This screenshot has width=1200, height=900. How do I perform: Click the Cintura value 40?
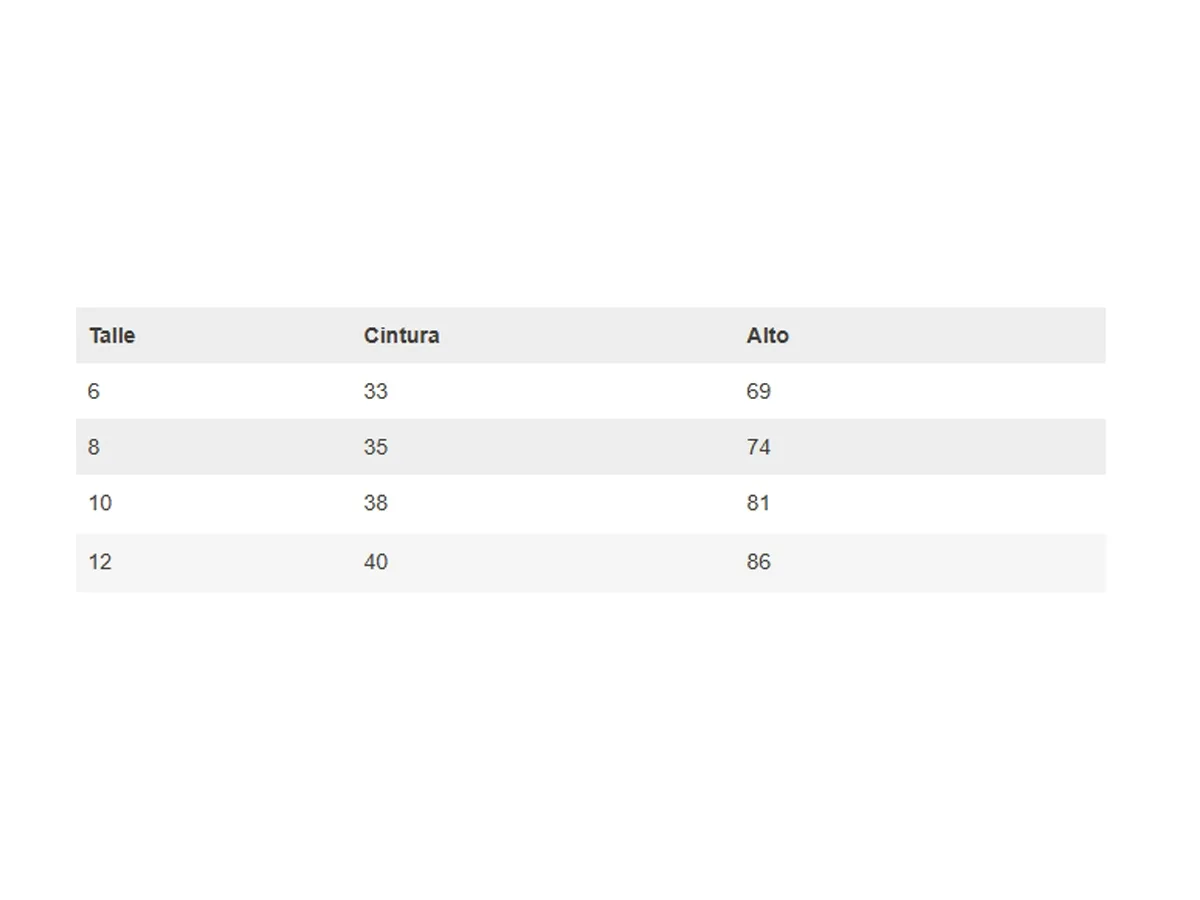[375, 562]
